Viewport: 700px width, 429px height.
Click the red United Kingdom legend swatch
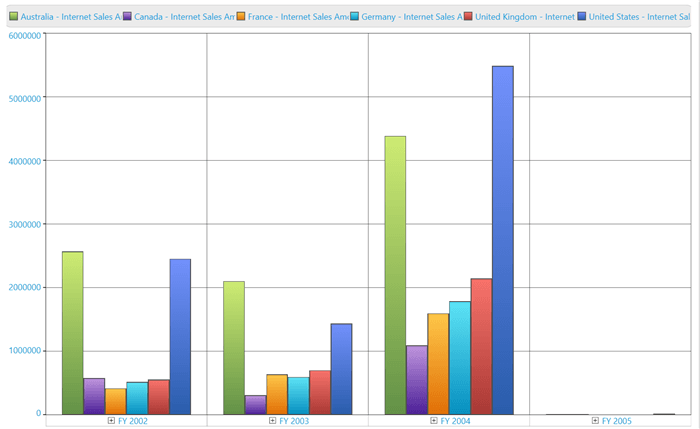click(468, 17)
